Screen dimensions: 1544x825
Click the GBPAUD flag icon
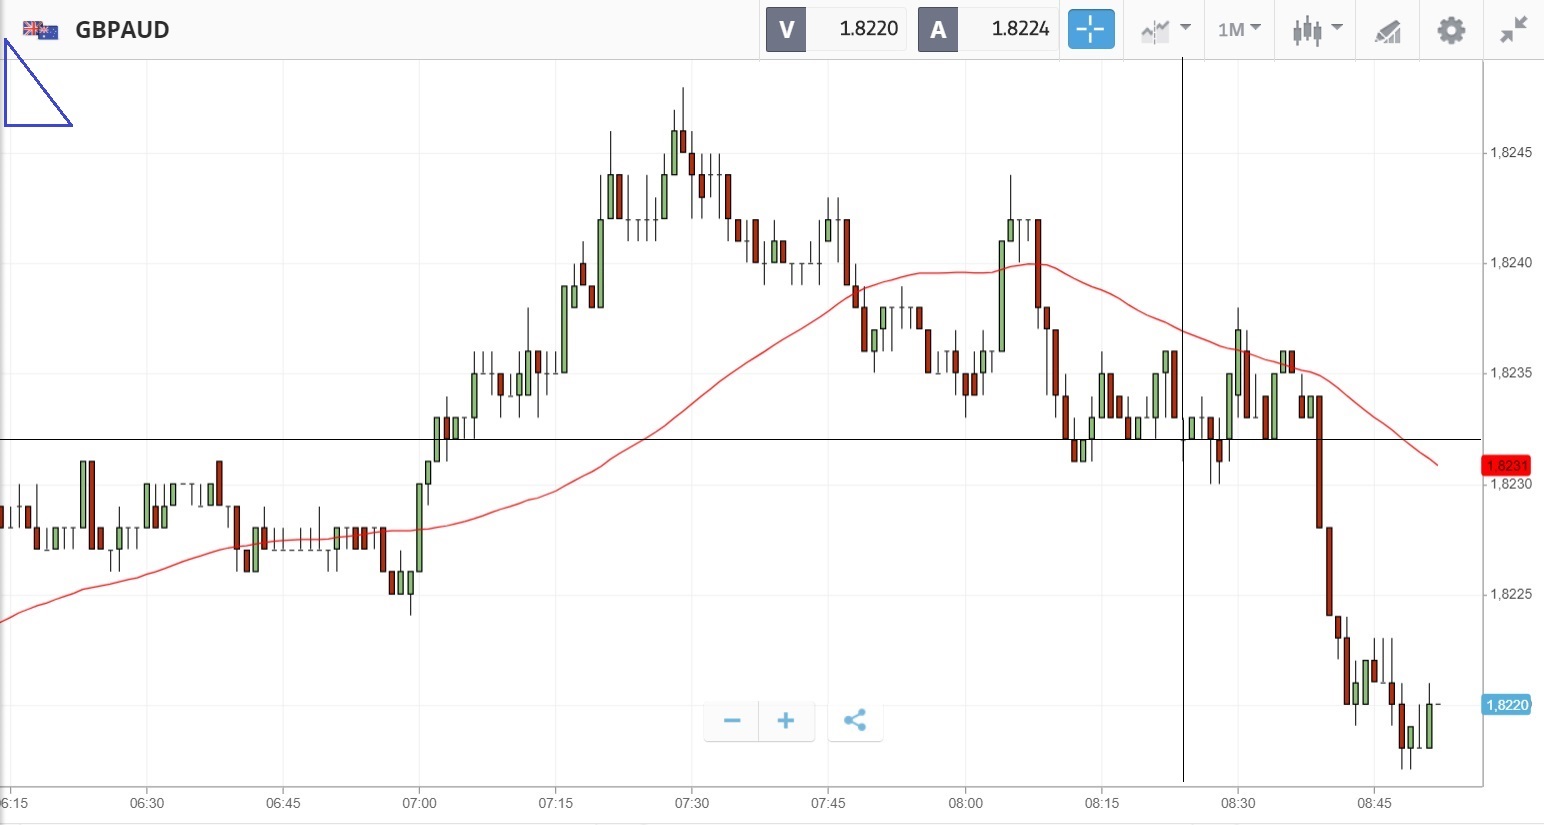pos(40,29)
